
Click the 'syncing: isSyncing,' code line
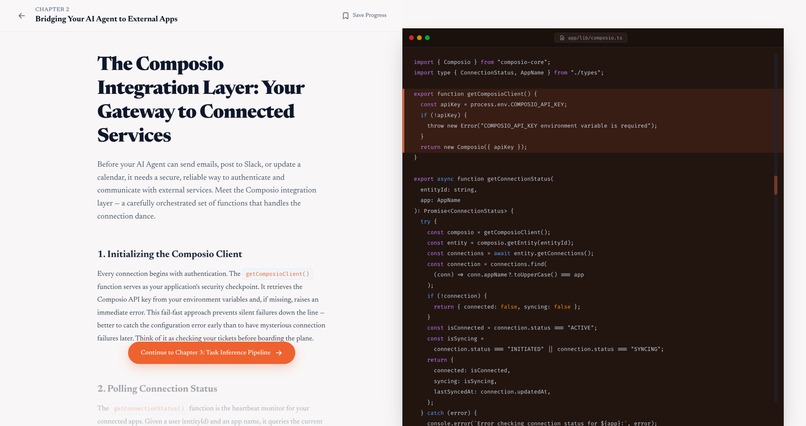[465, 381]
